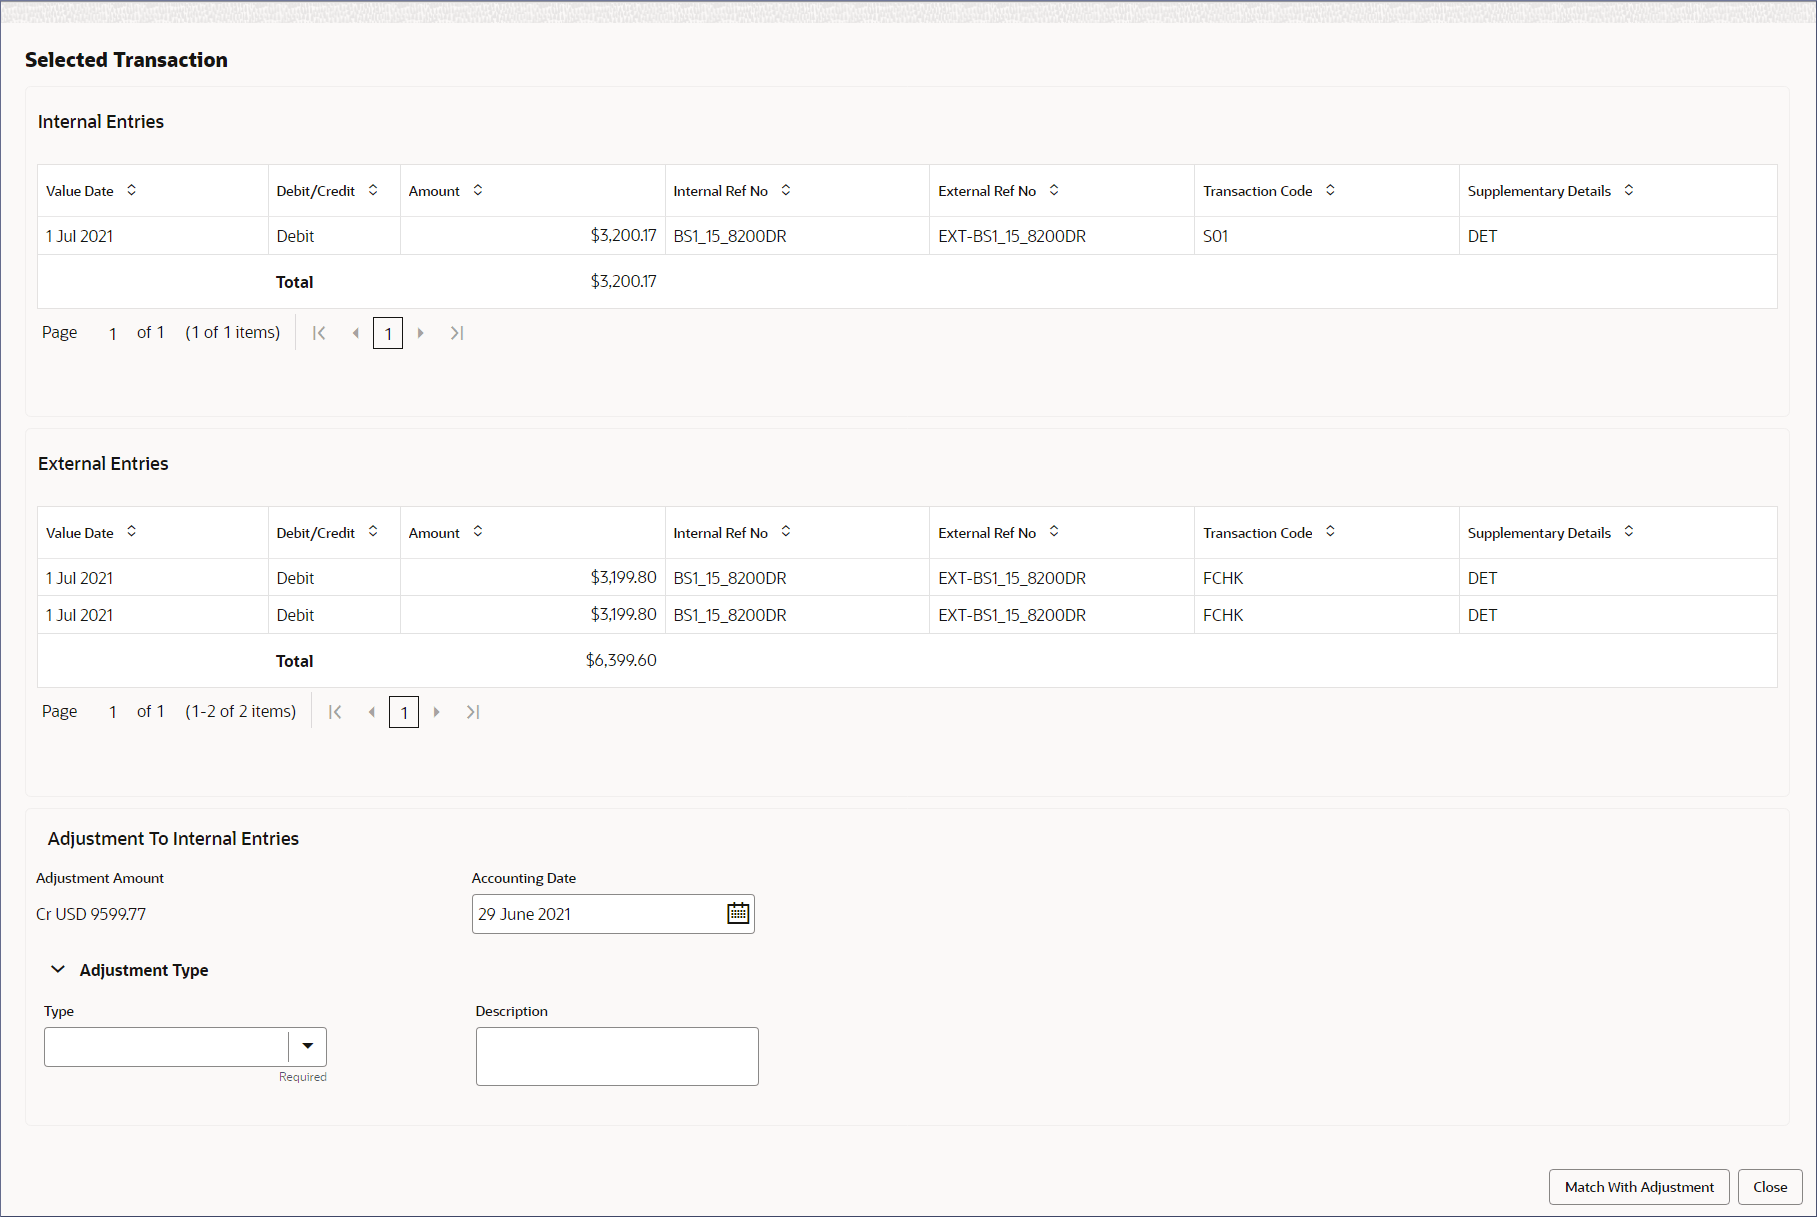The image size is (1817, 1217).
Task: Open the adjustment Type dropdown
Action: (x=307, y=1046)
